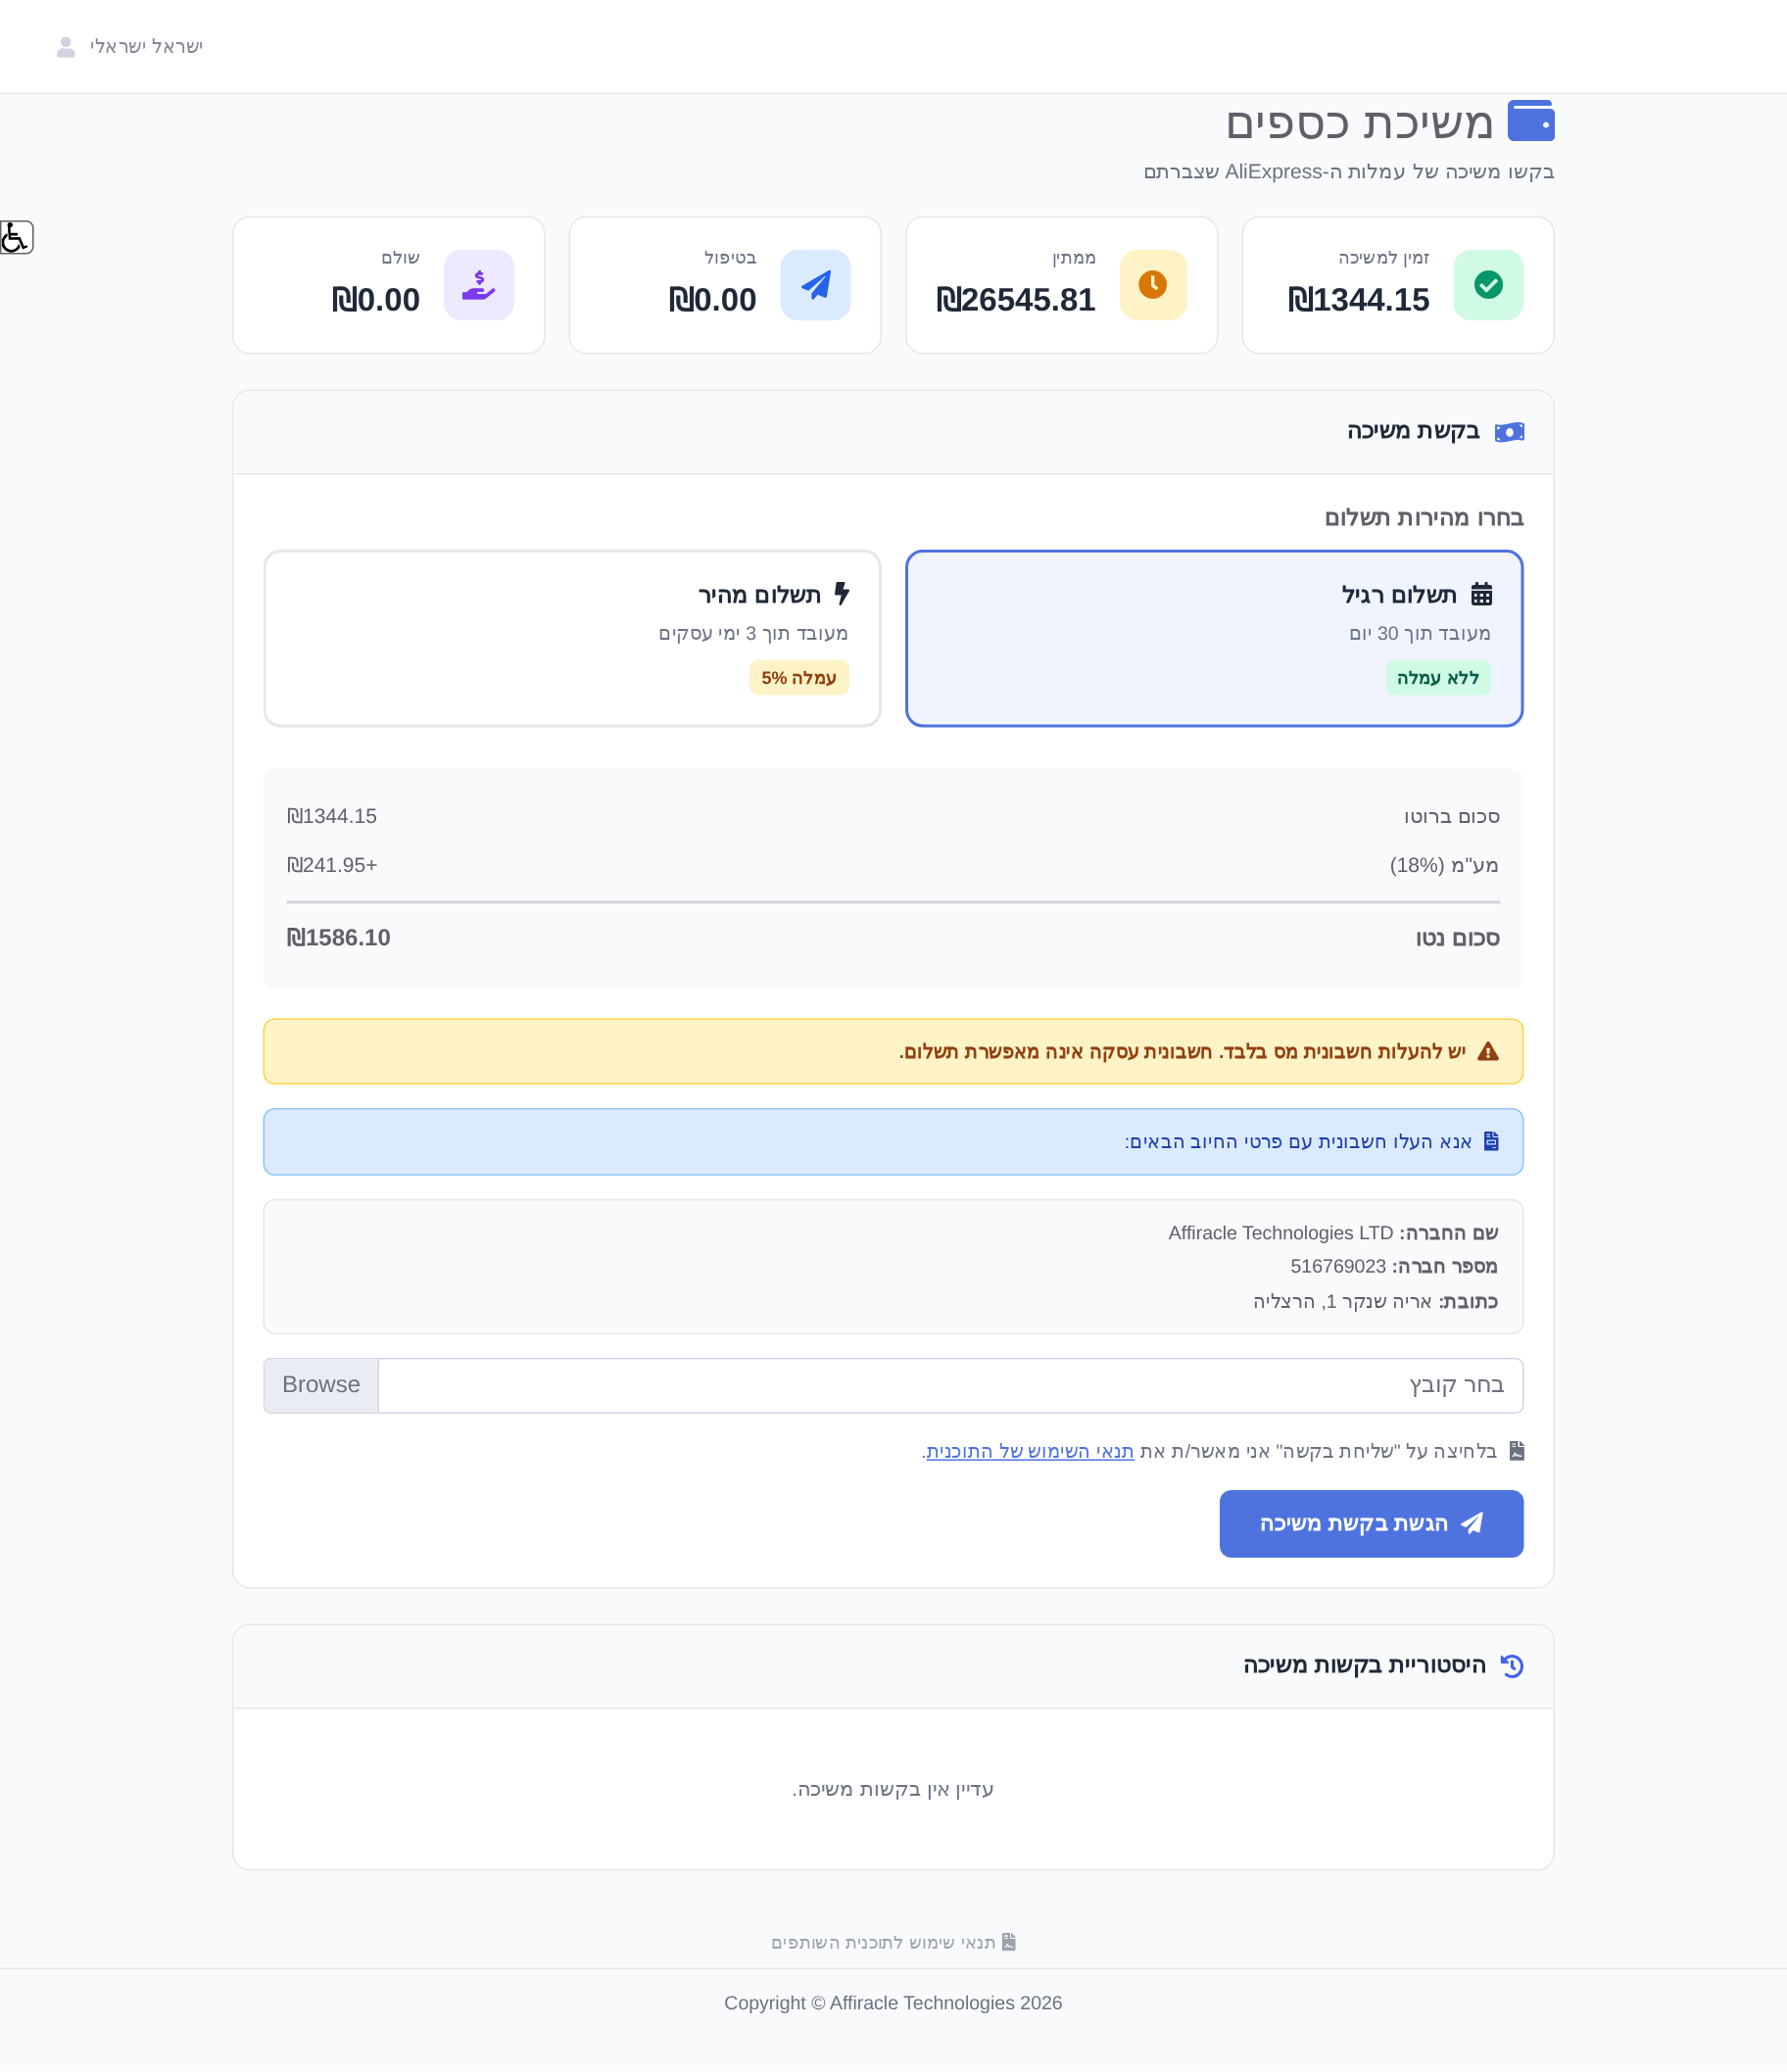Viewport: 1787px width, 2072px height.
Task: Click the purple hand-with-dollar paid icon
Action: click(479, 285)
